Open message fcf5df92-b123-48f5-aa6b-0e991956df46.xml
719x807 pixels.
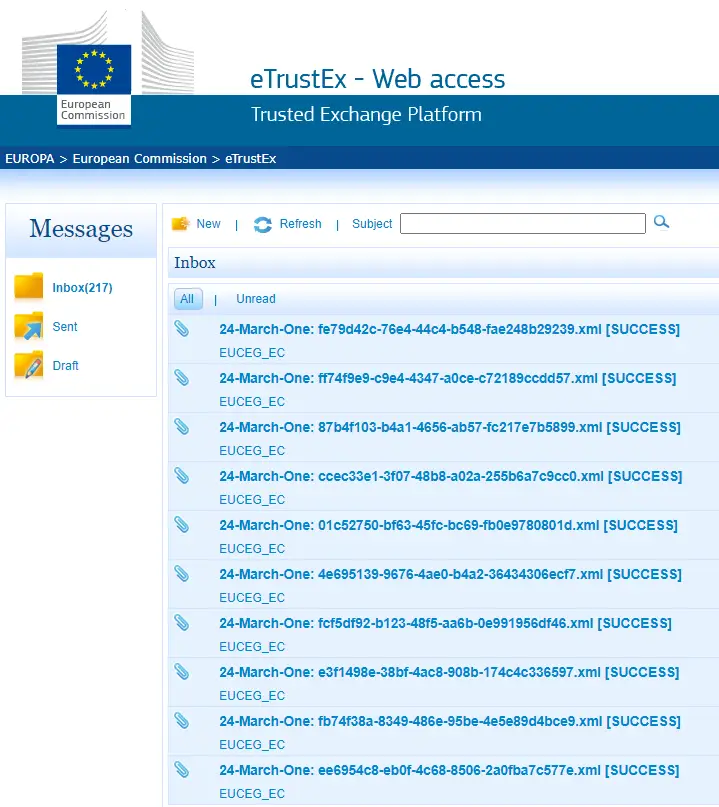445,623
